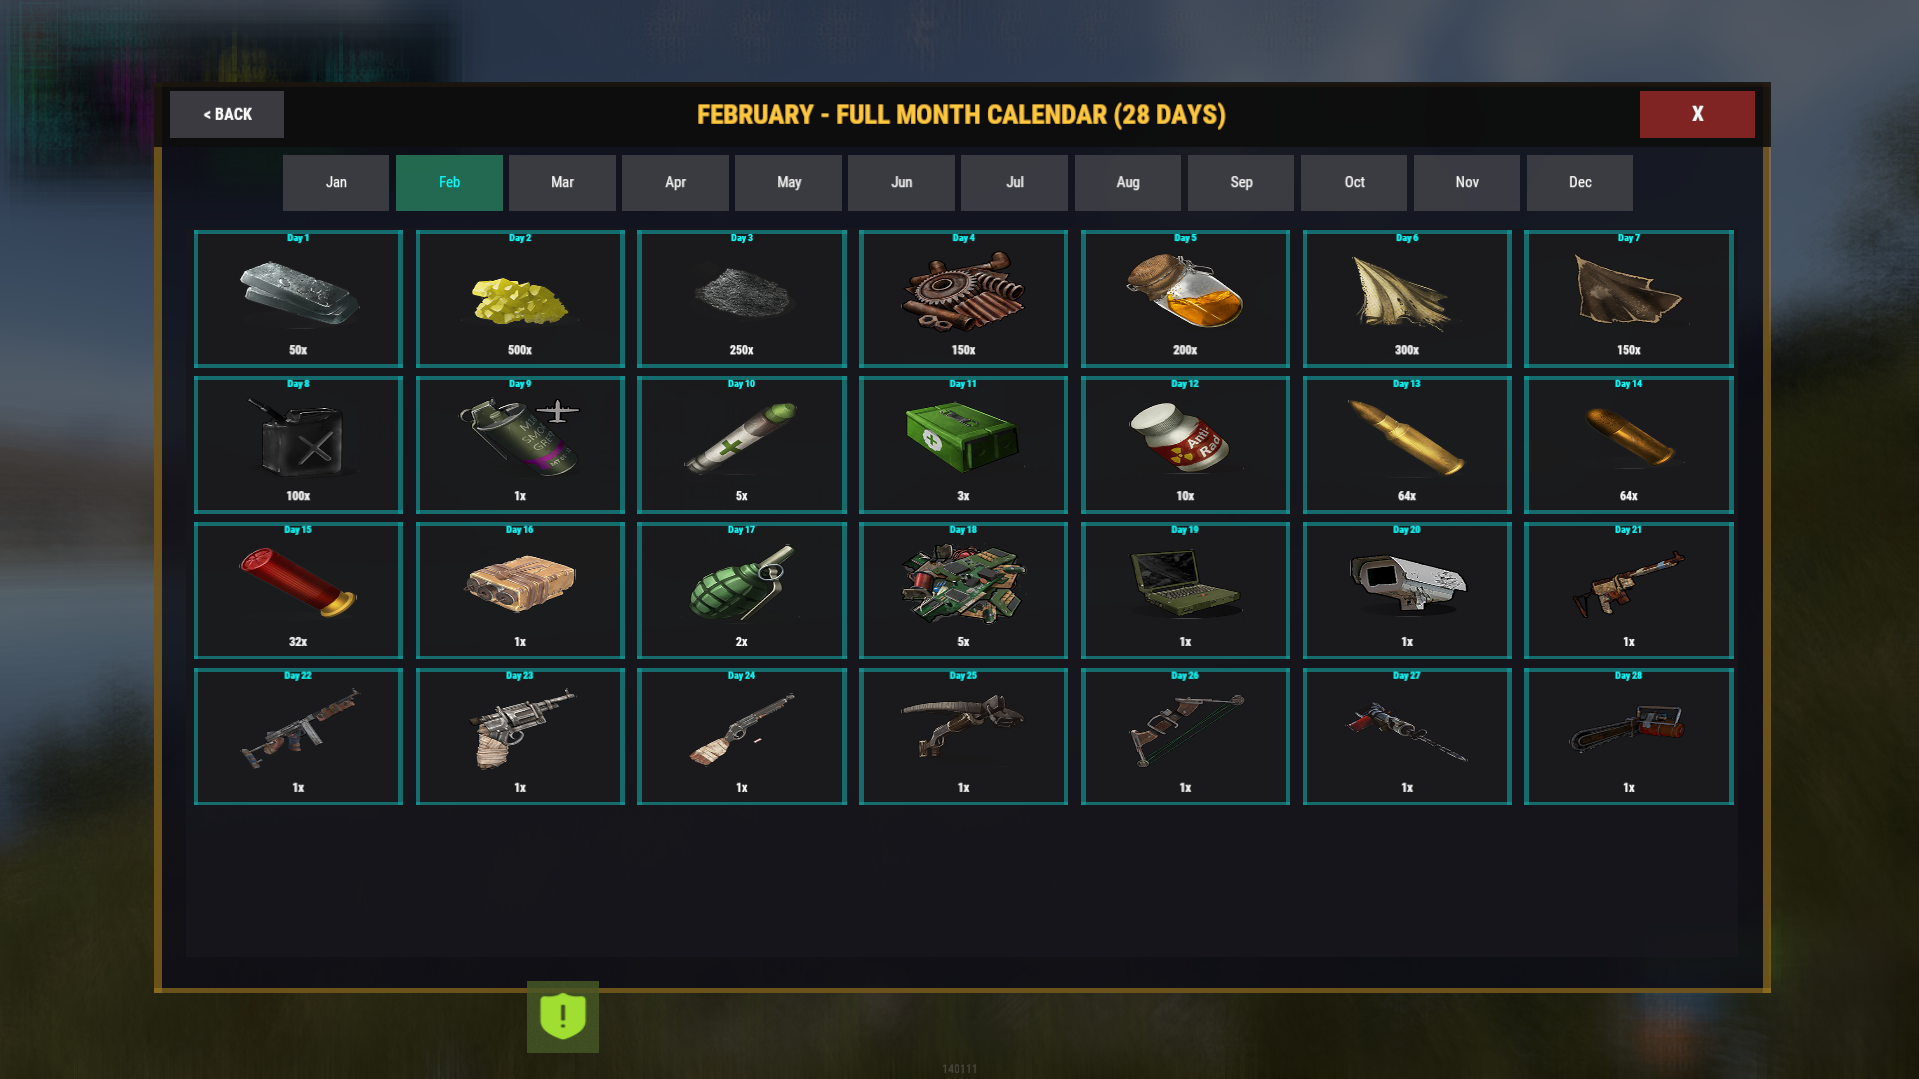This screenshot has width=1919, height=1079.
Task: Choose the Day 23 revolver reward
Action: pyautogui.click(x=520, y=737)
